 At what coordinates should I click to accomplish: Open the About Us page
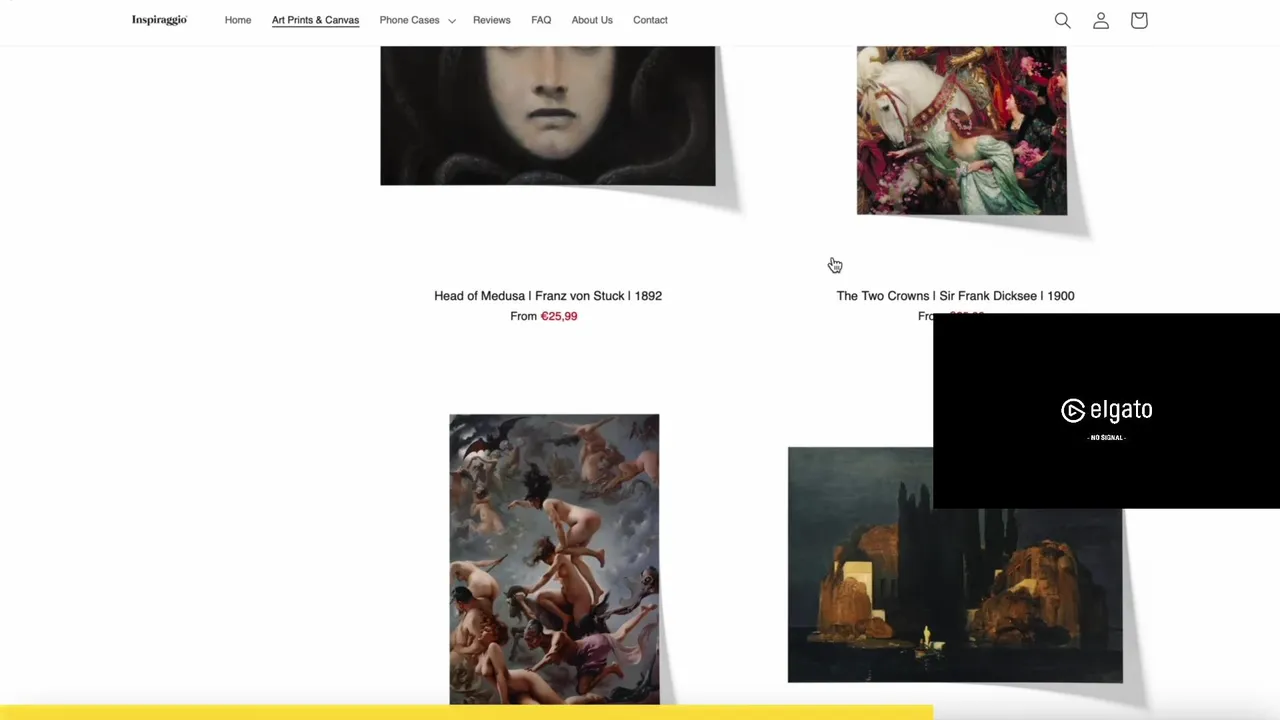[592, 20]
